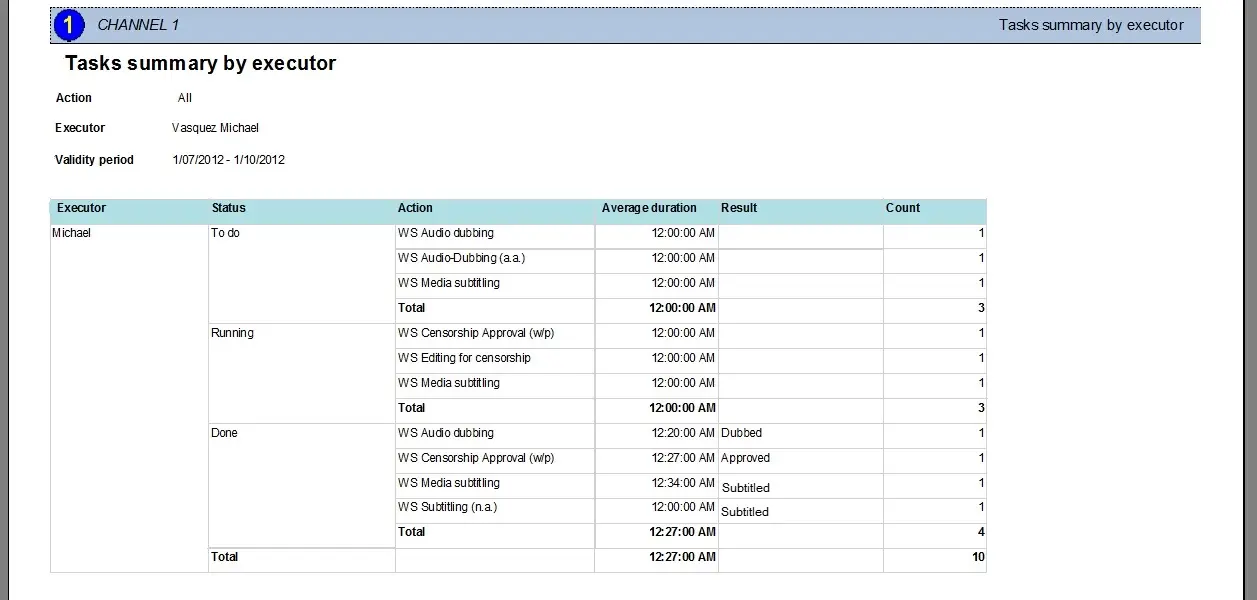The height and width of the screenshot is (600, 1257).
Task: Select the To do status cell
Action: (x=225, y=233)
